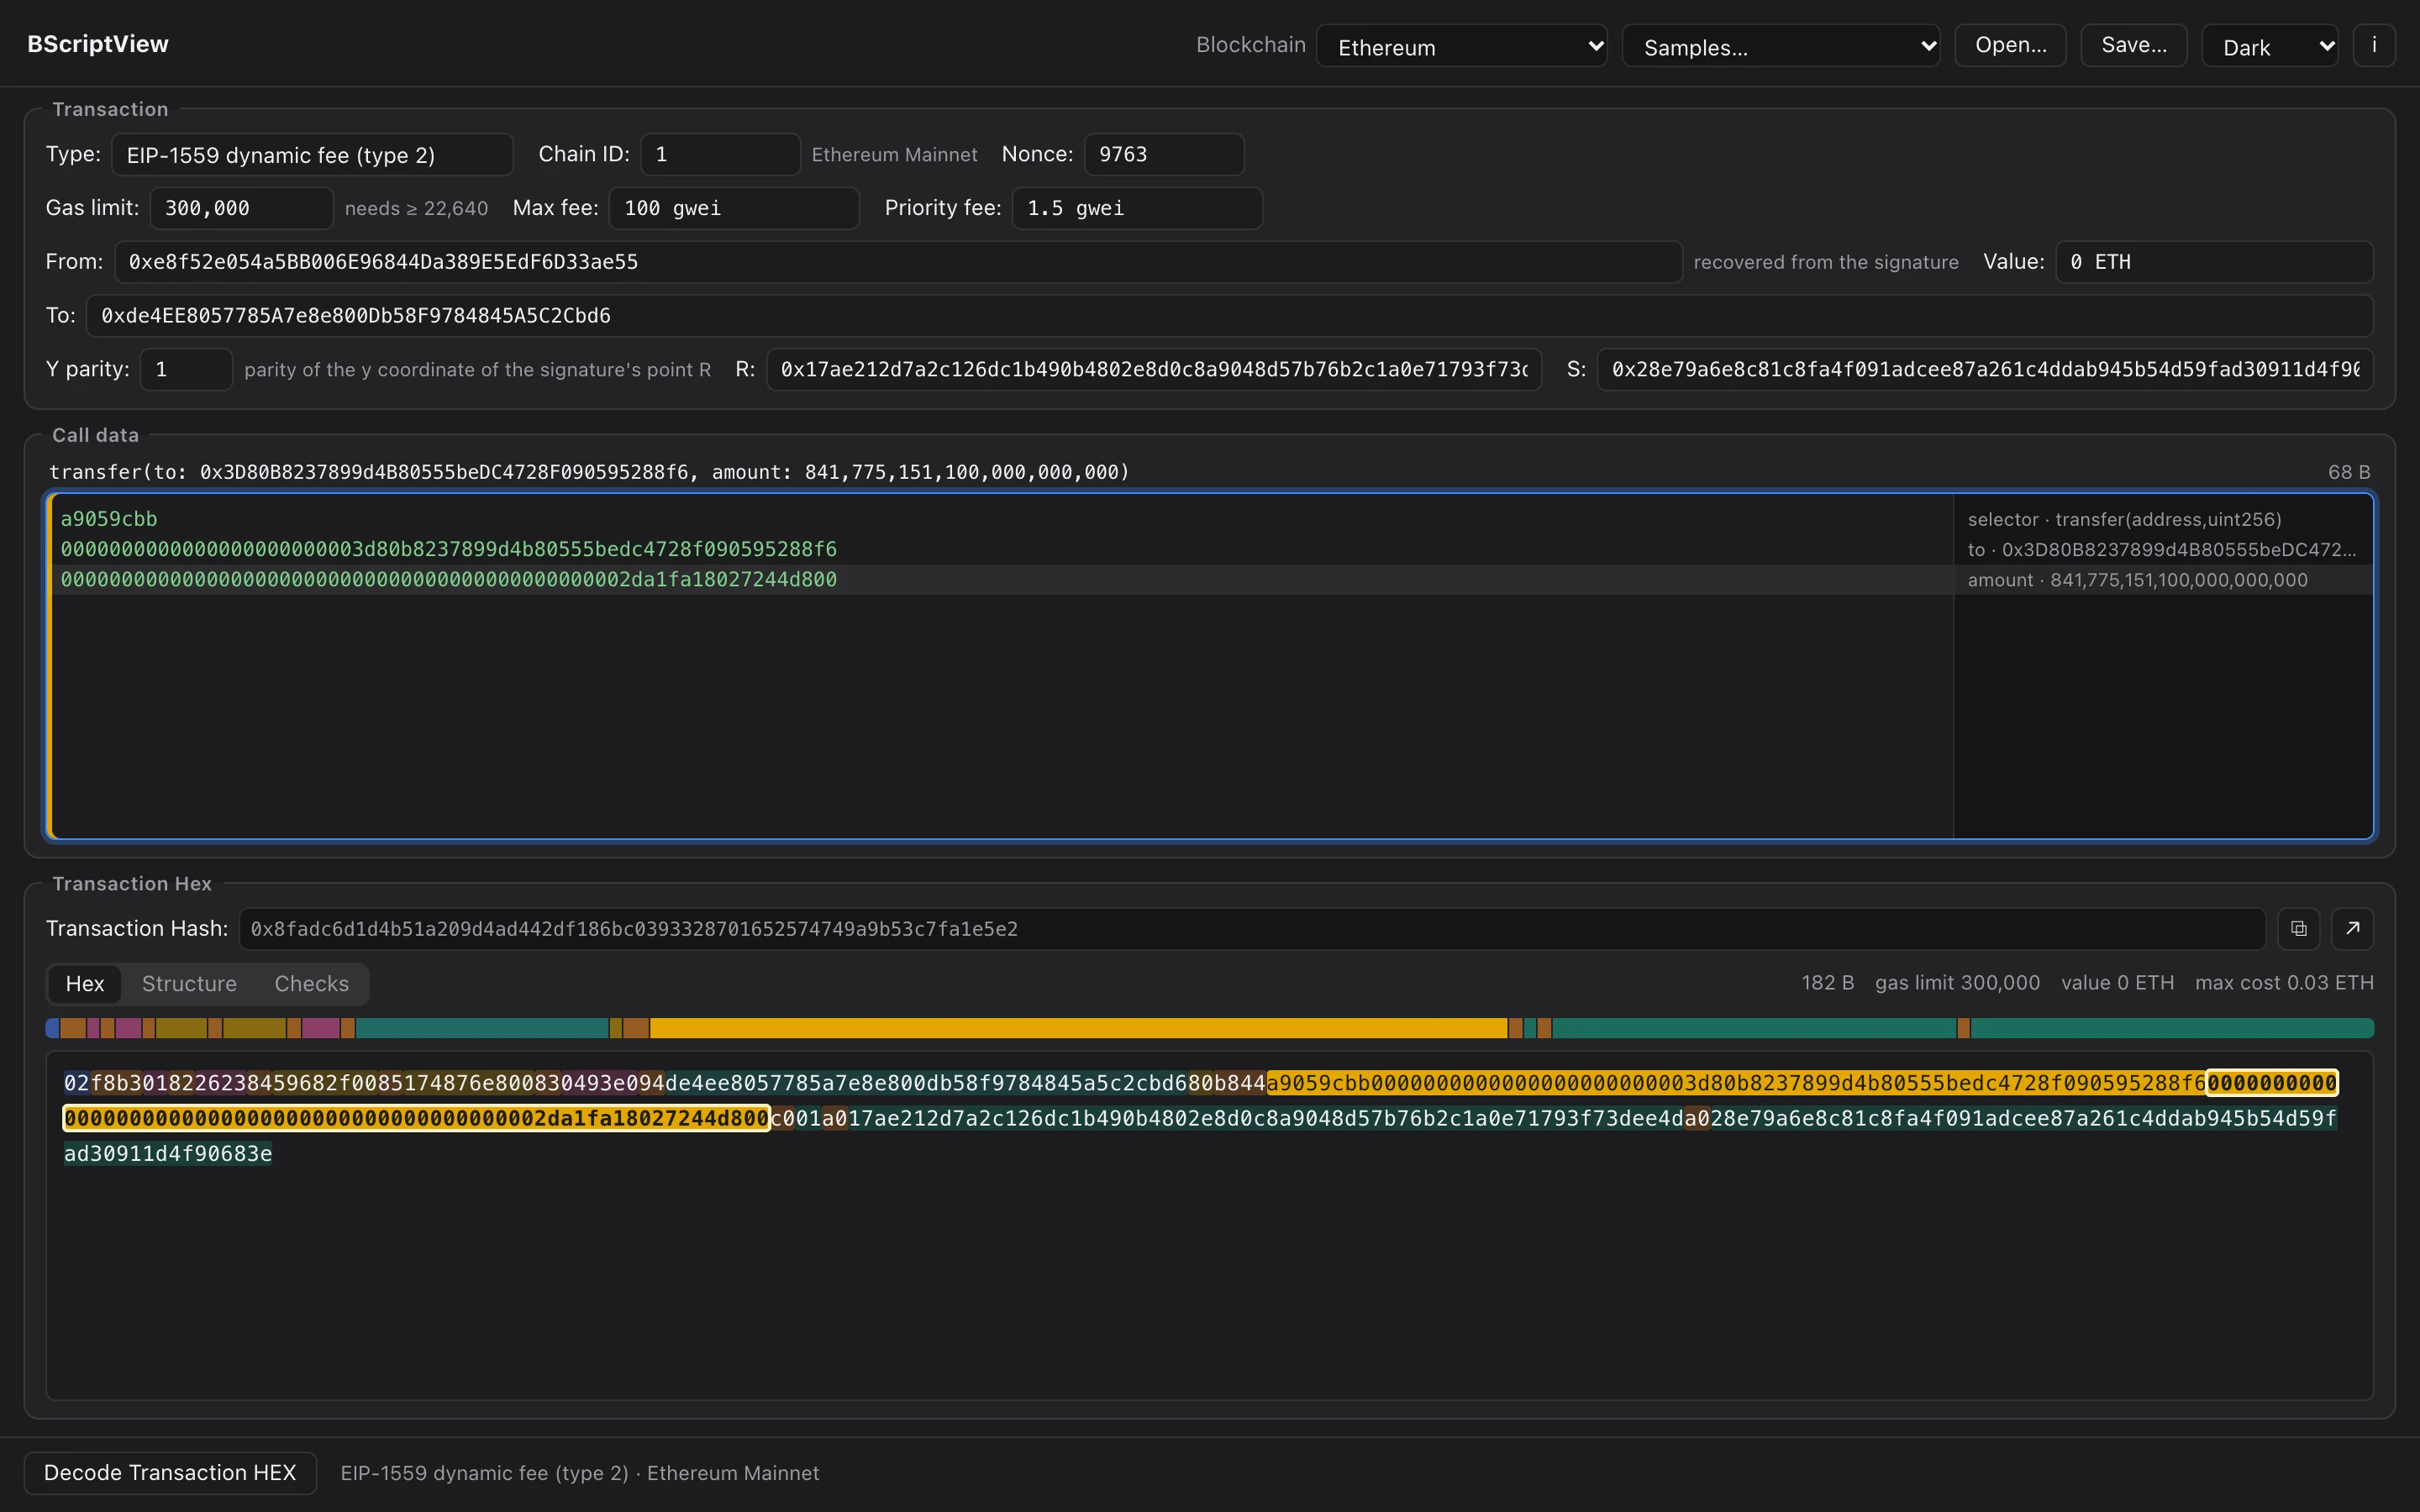This screenshot has width=2420, height=1512.
Task: Click 'selector · transfer(address,uint256)' annotation
Action: (2124, 519)
